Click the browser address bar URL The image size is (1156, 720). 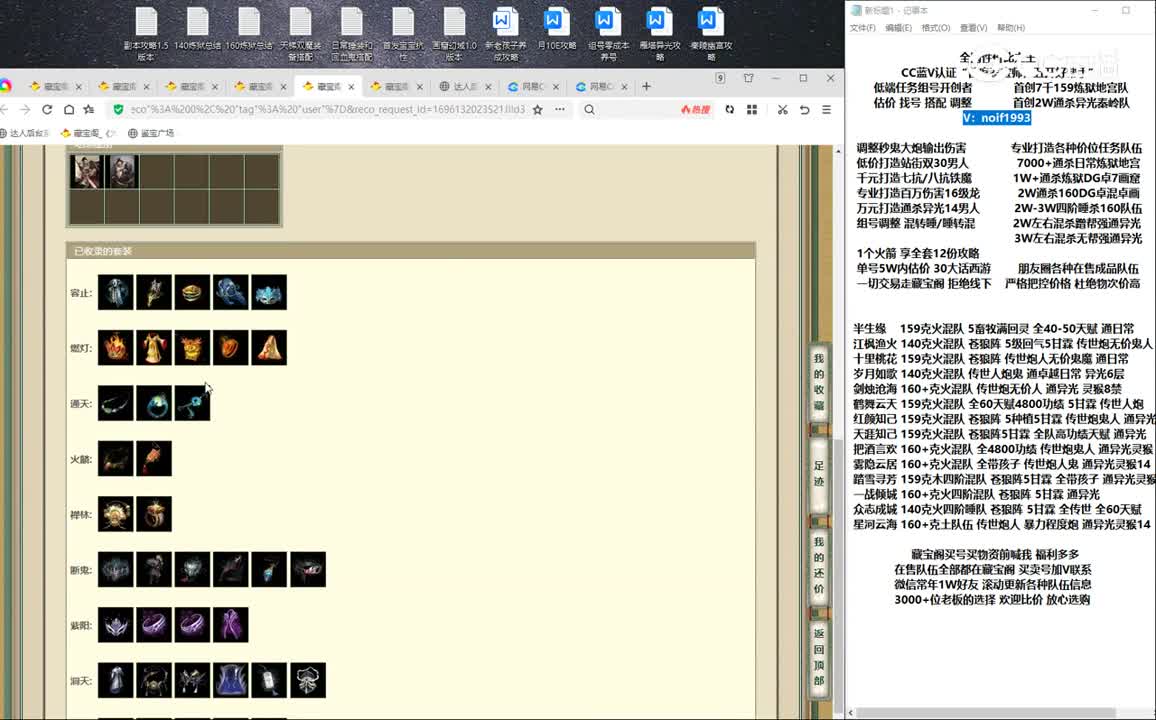tap(328, 109)
